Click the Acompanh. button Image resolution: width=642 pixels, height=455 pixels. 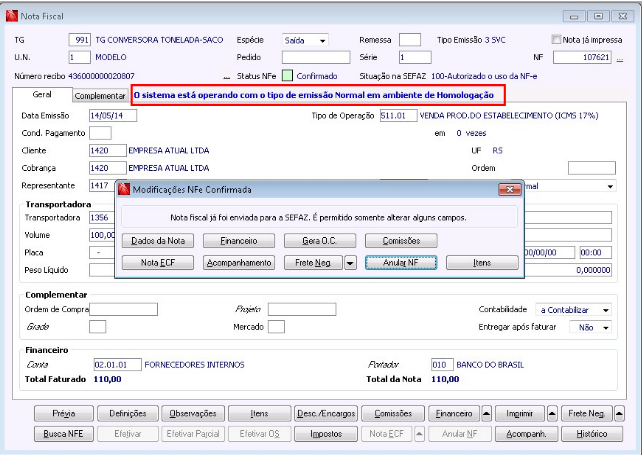tap(526, 434)
